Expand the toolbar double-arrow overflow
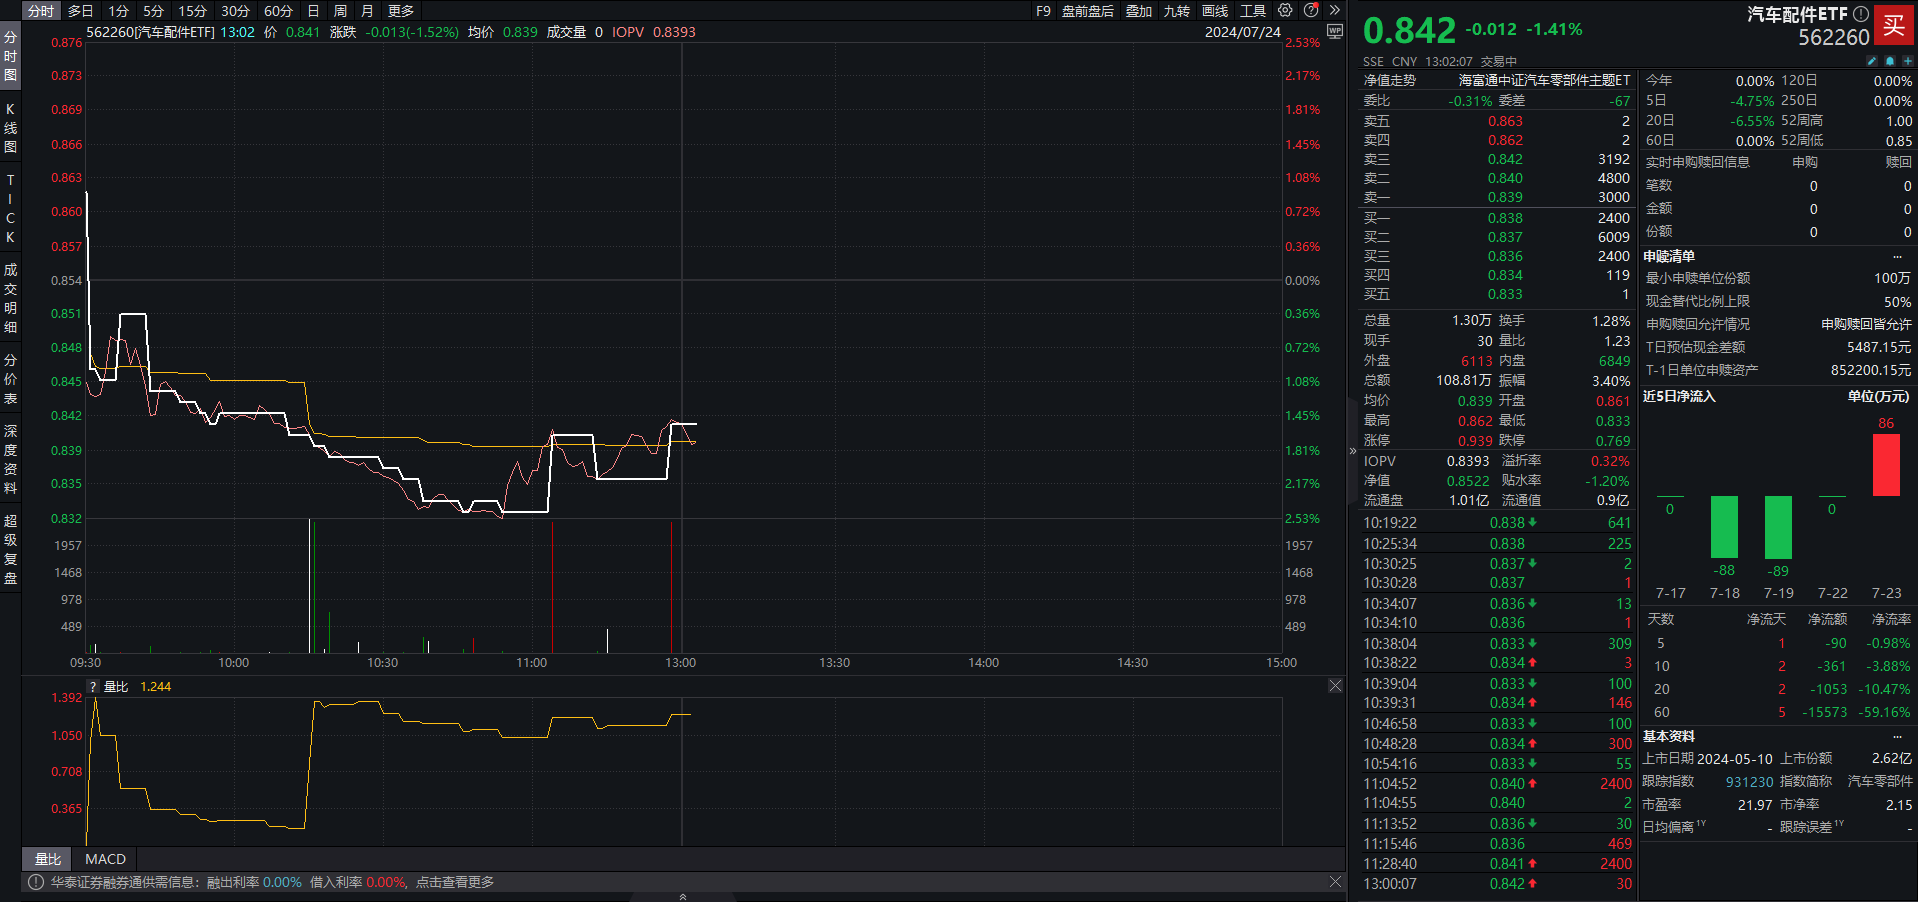 tap(1334, 10)
